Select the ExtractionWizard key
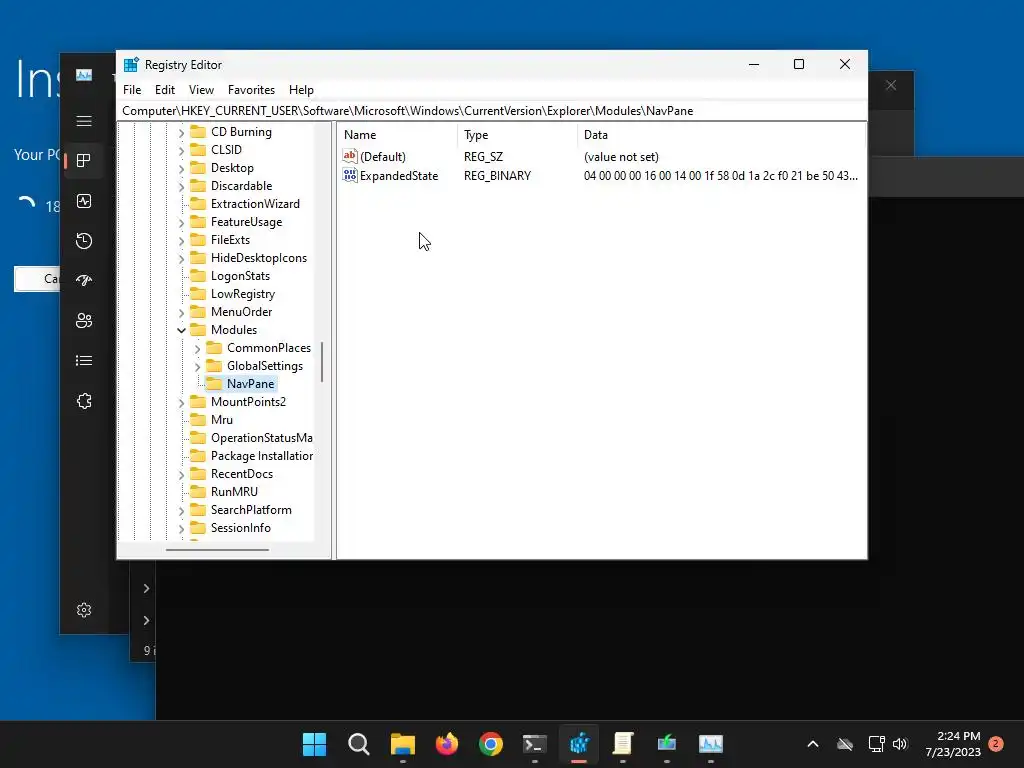 255,204
